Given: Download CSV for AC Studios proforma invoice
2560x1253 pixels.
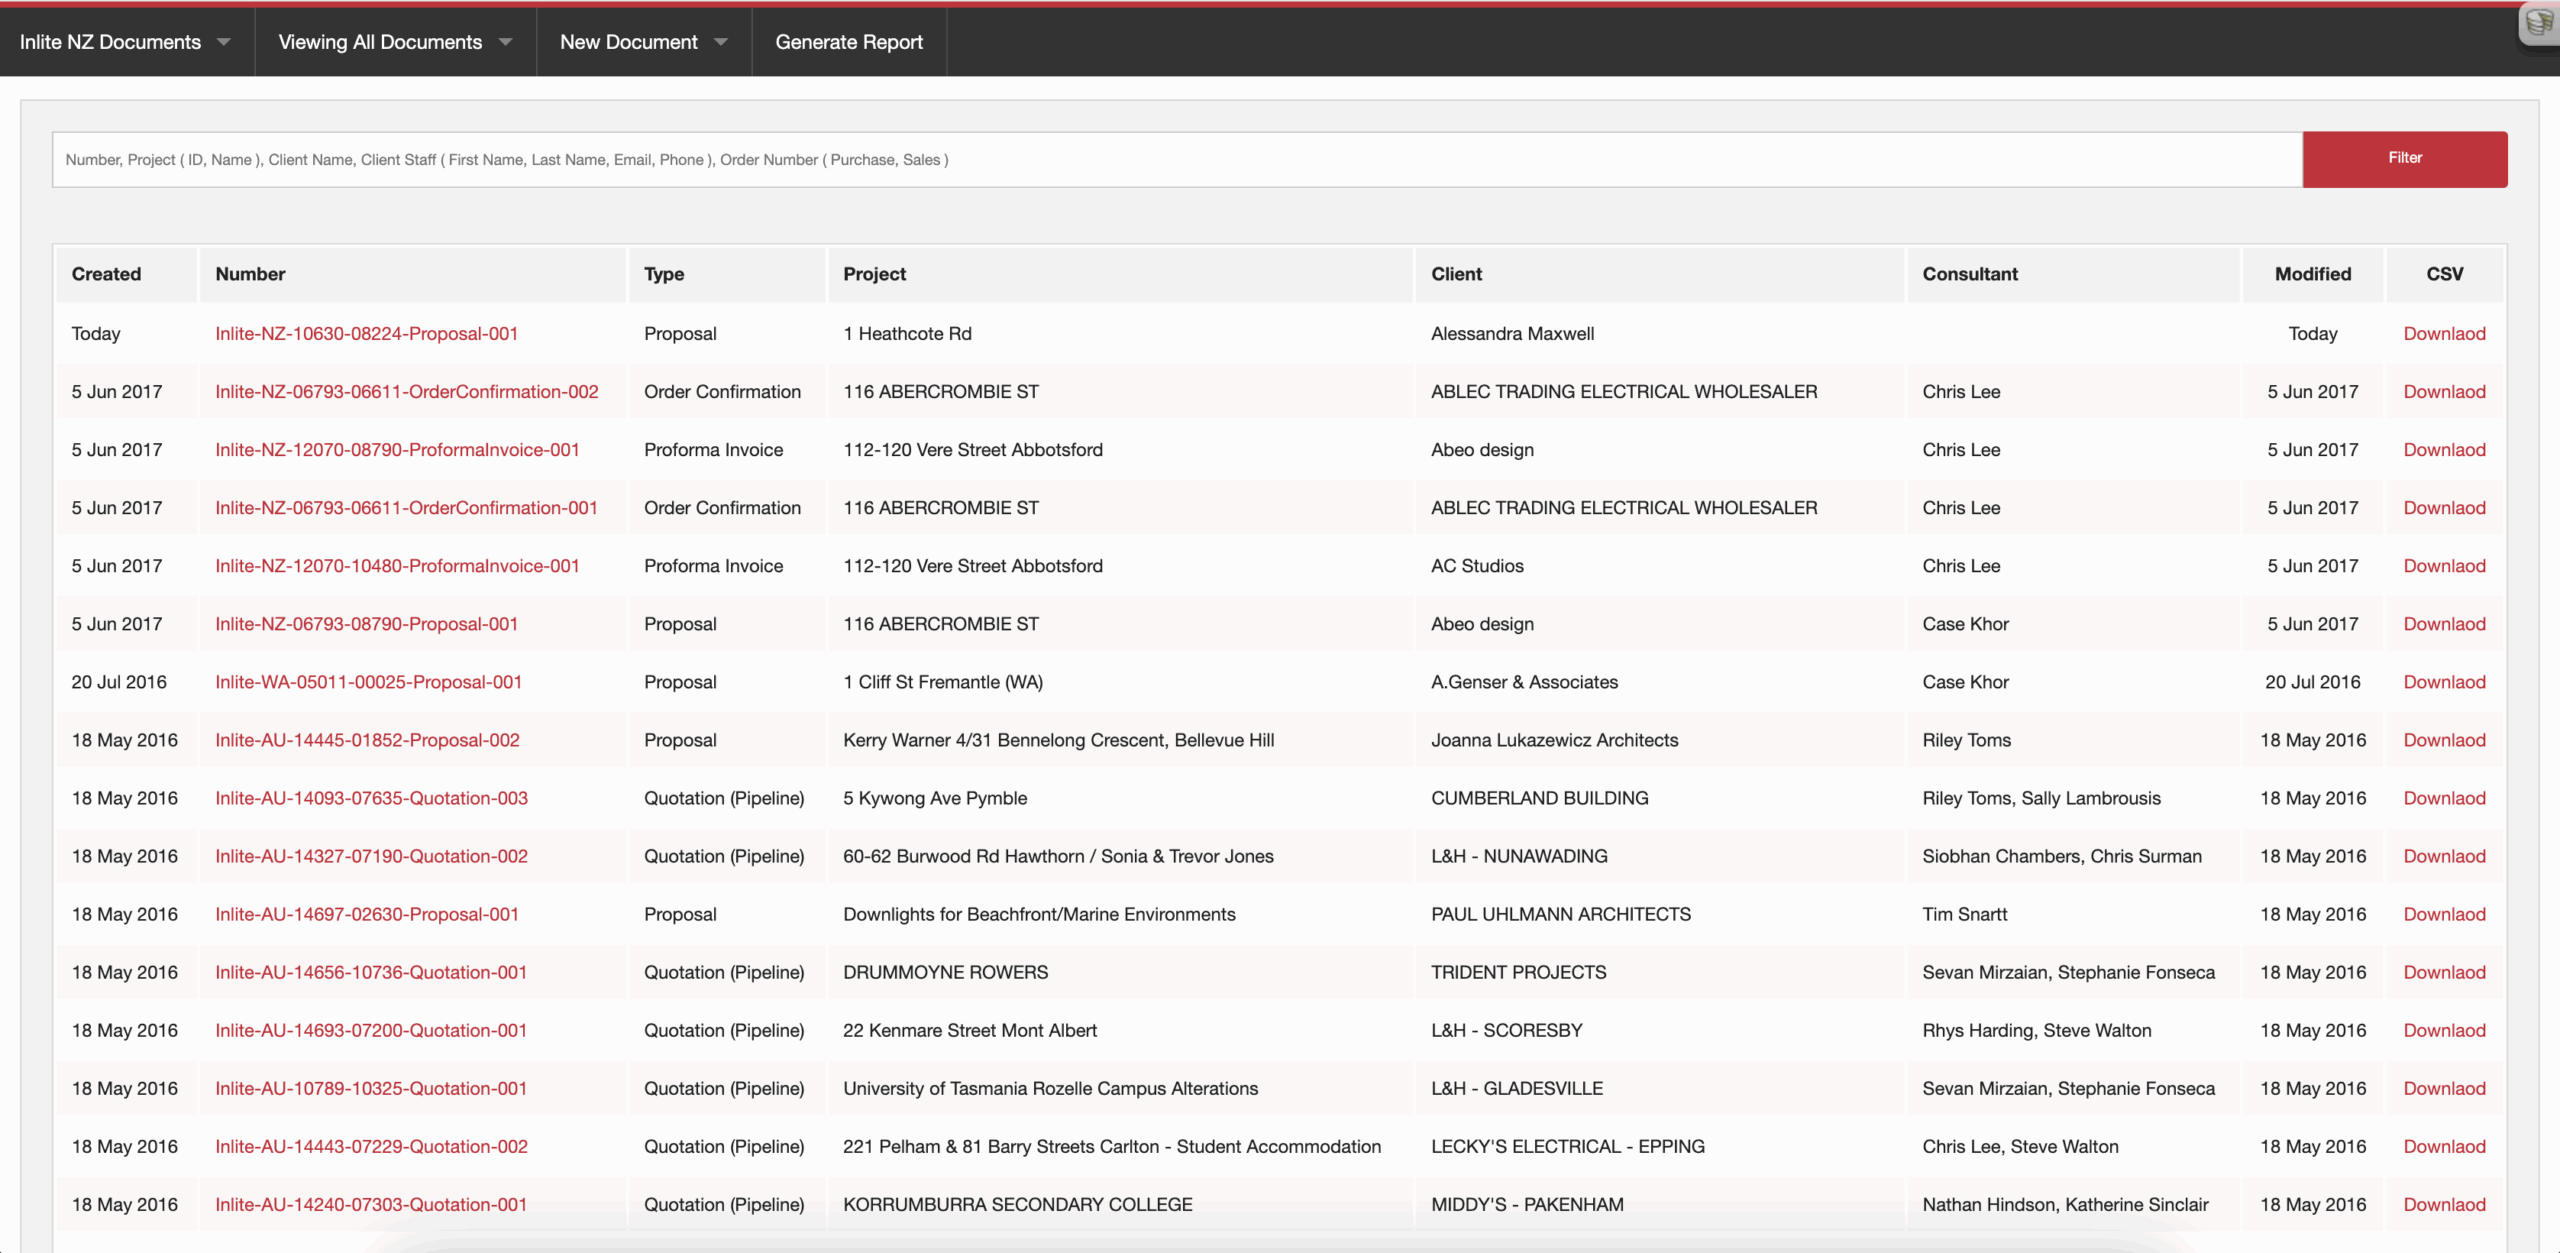Looking at the screenshot, I should (x=2444, y=566).
